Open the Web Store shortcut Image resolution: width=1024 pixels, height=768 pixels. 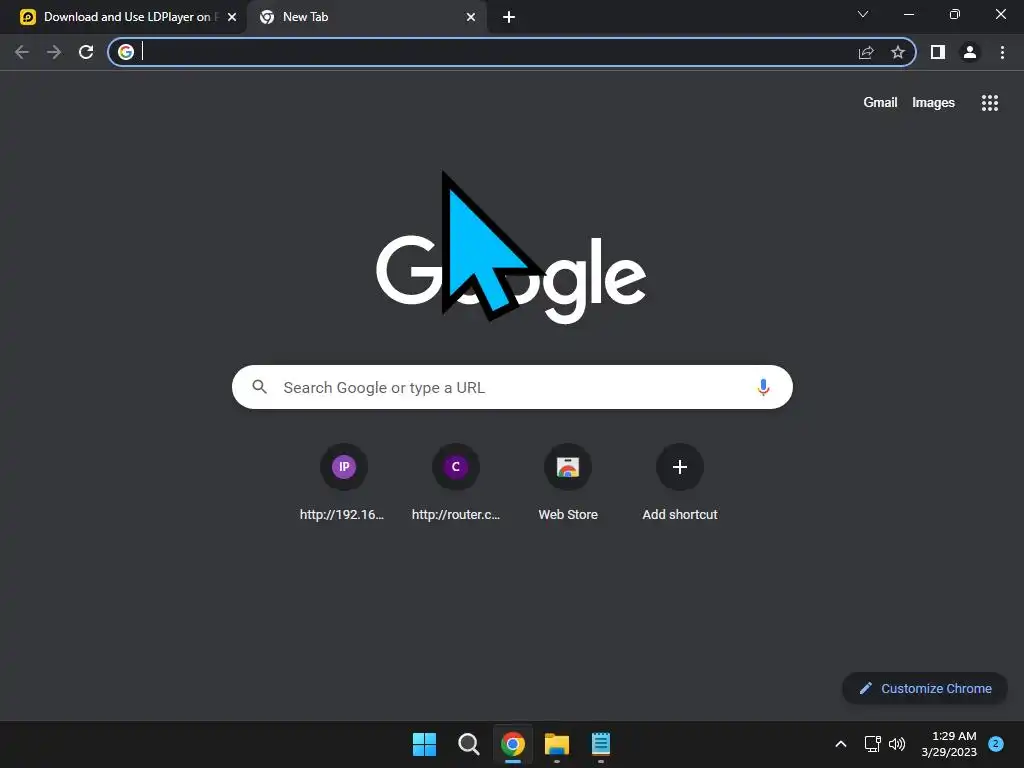568,483
